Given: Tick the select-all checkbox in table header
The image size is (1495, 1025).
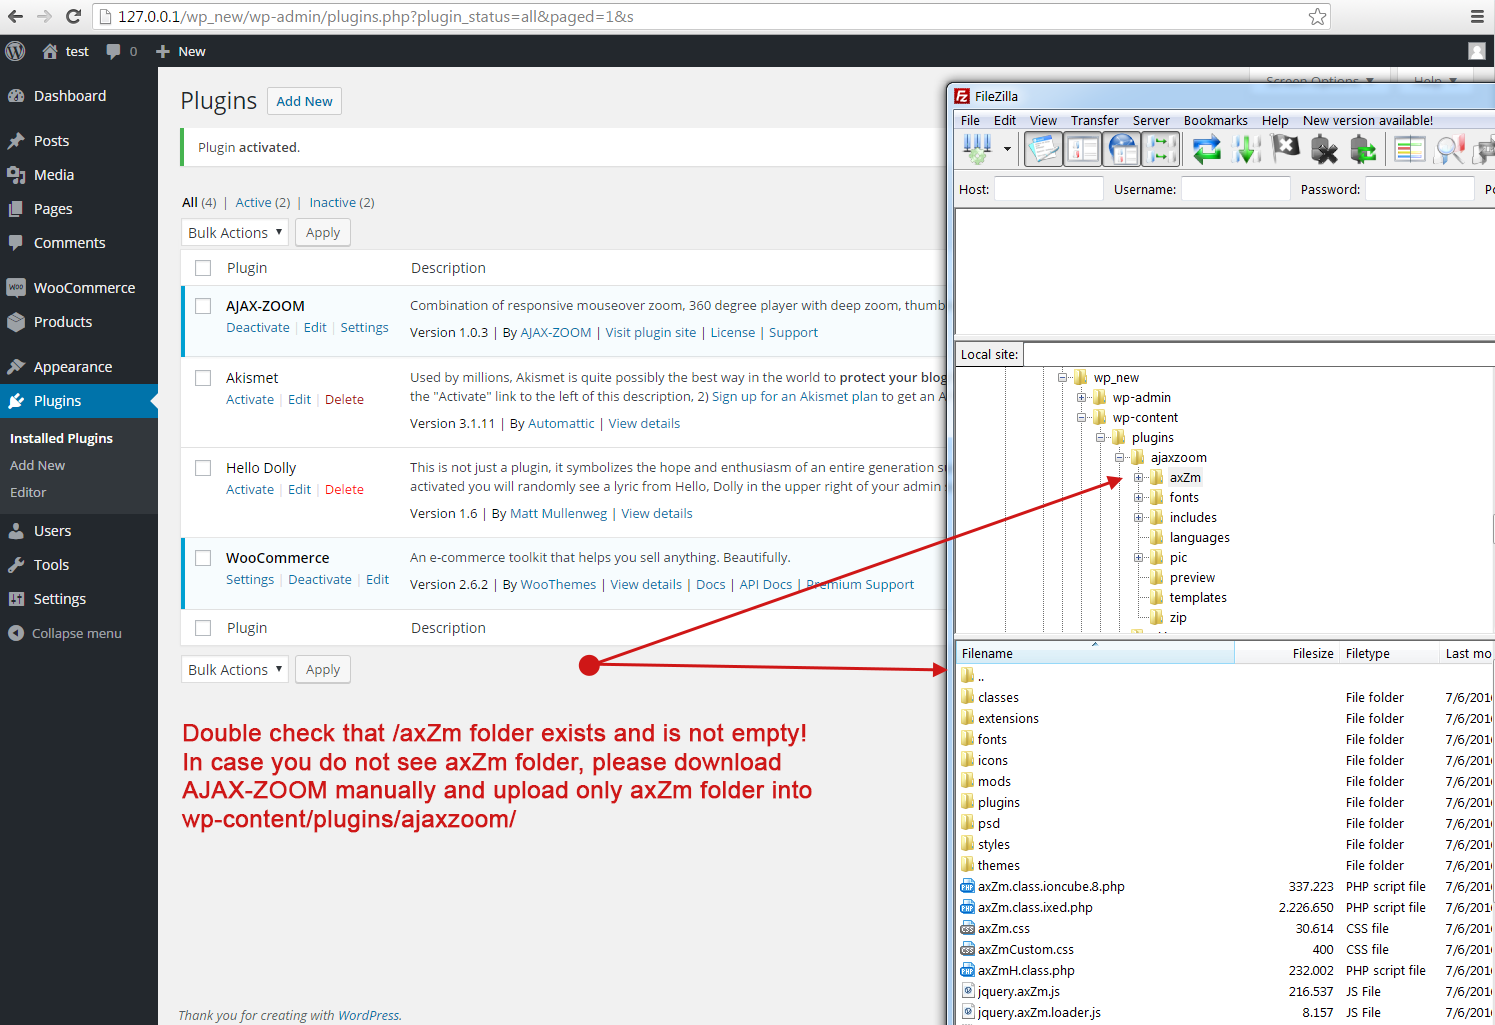Looking at the screenshot, I should [203, 268].
